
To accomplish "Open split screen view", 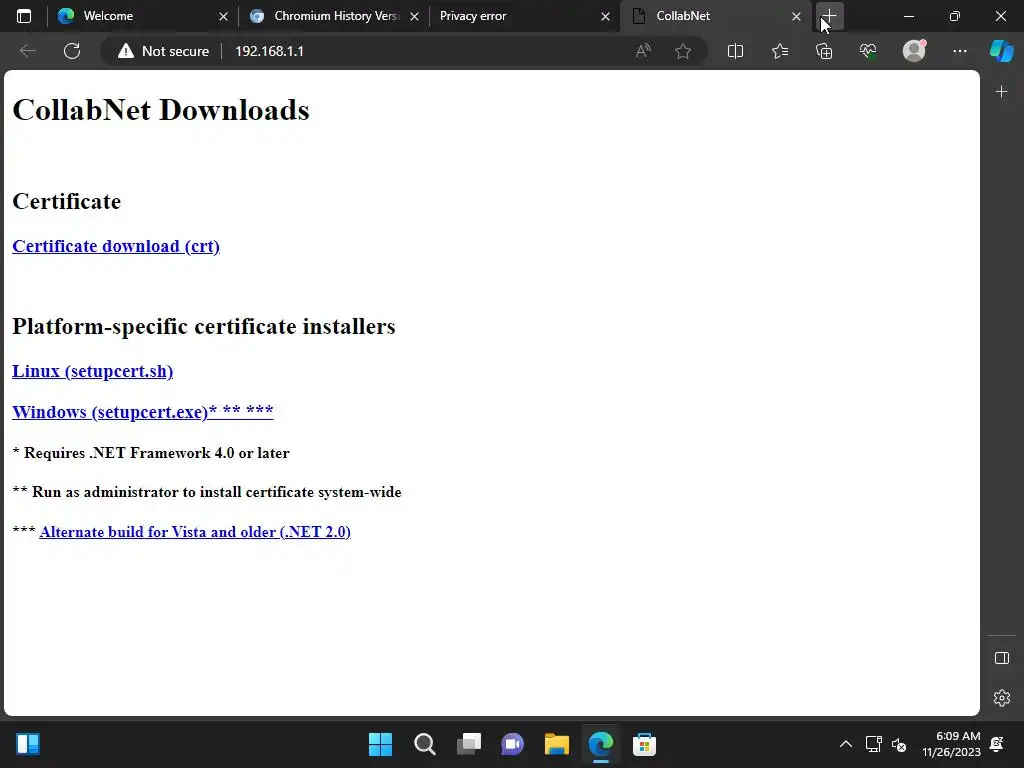I will pos(735,51).
